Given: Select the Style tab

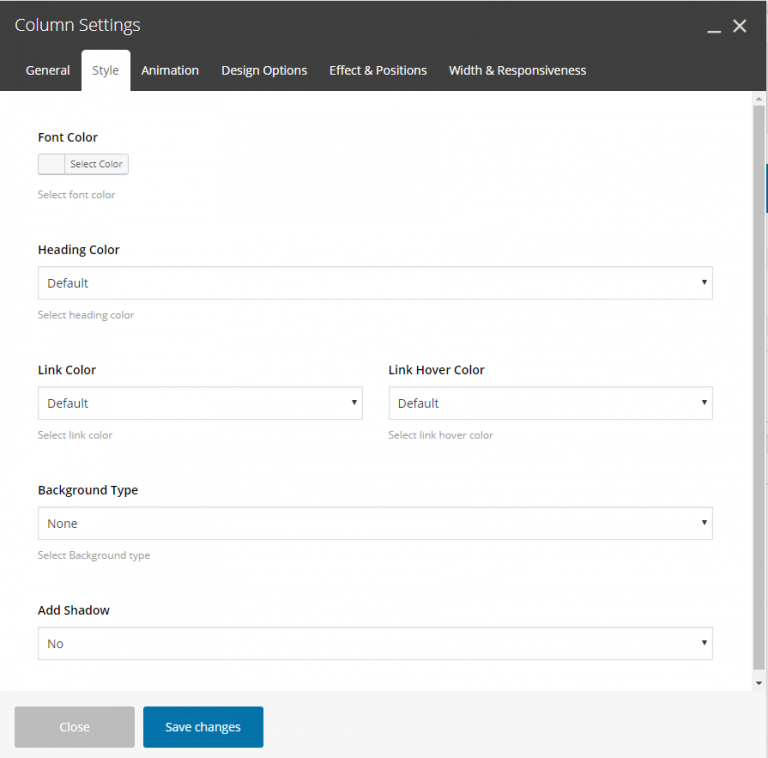Looking at the screenshot, I should (105, 70).
